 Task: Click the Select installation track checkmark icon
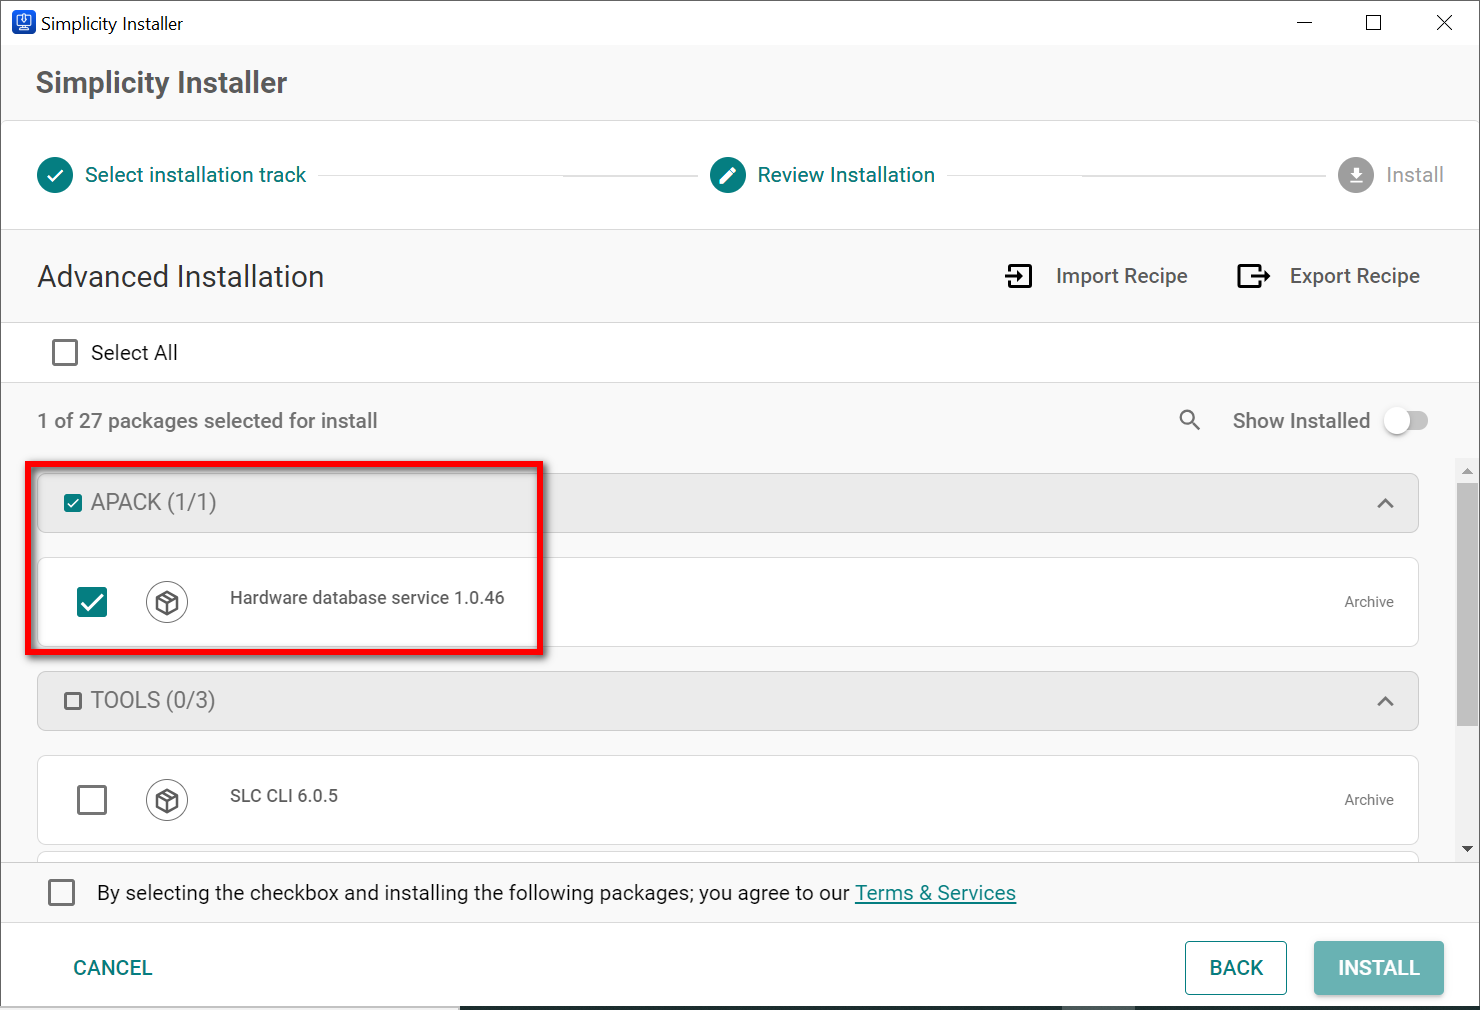55,175
